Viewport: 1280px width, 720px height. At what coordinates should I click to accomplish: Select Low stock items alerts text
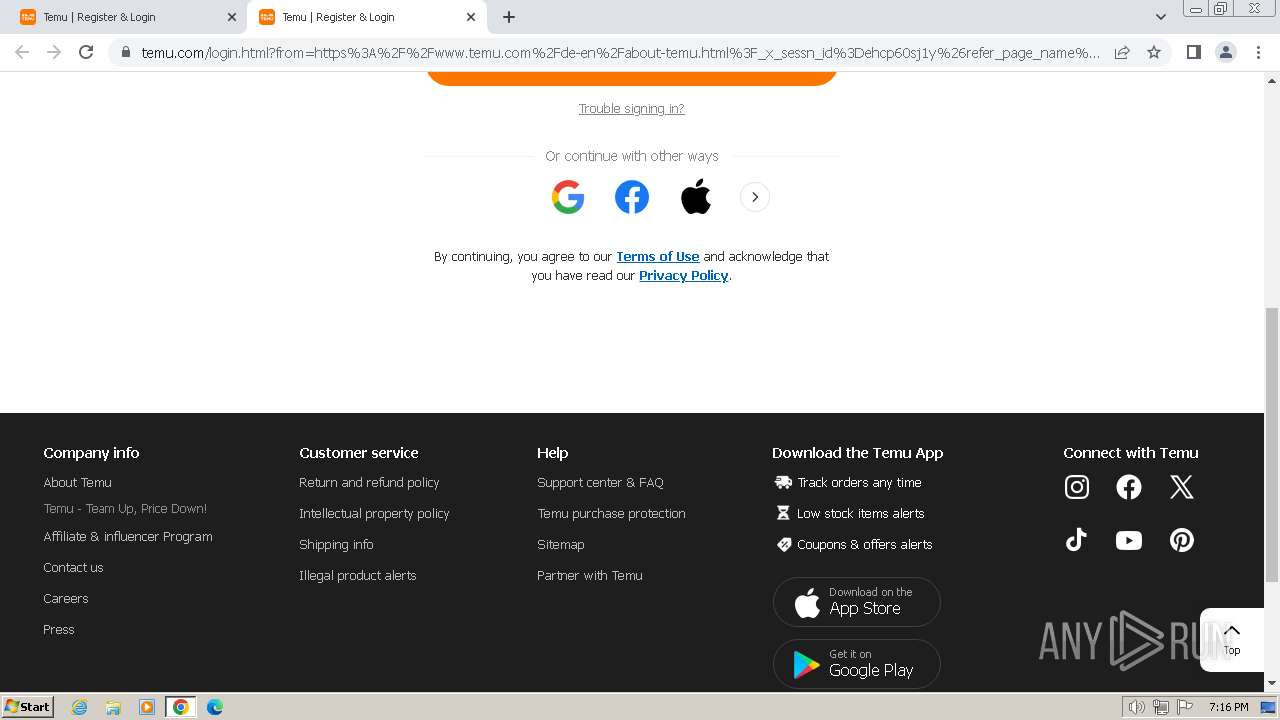point(860,513)
